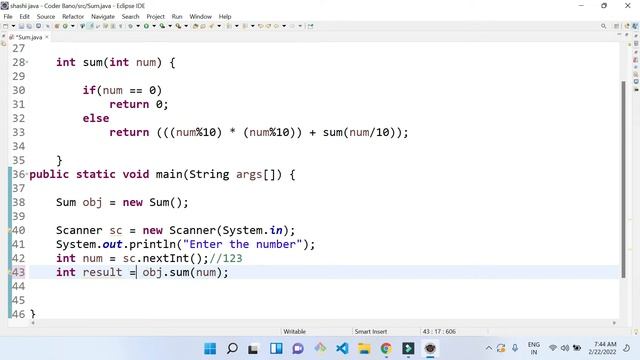Open the Window menu

200,16
